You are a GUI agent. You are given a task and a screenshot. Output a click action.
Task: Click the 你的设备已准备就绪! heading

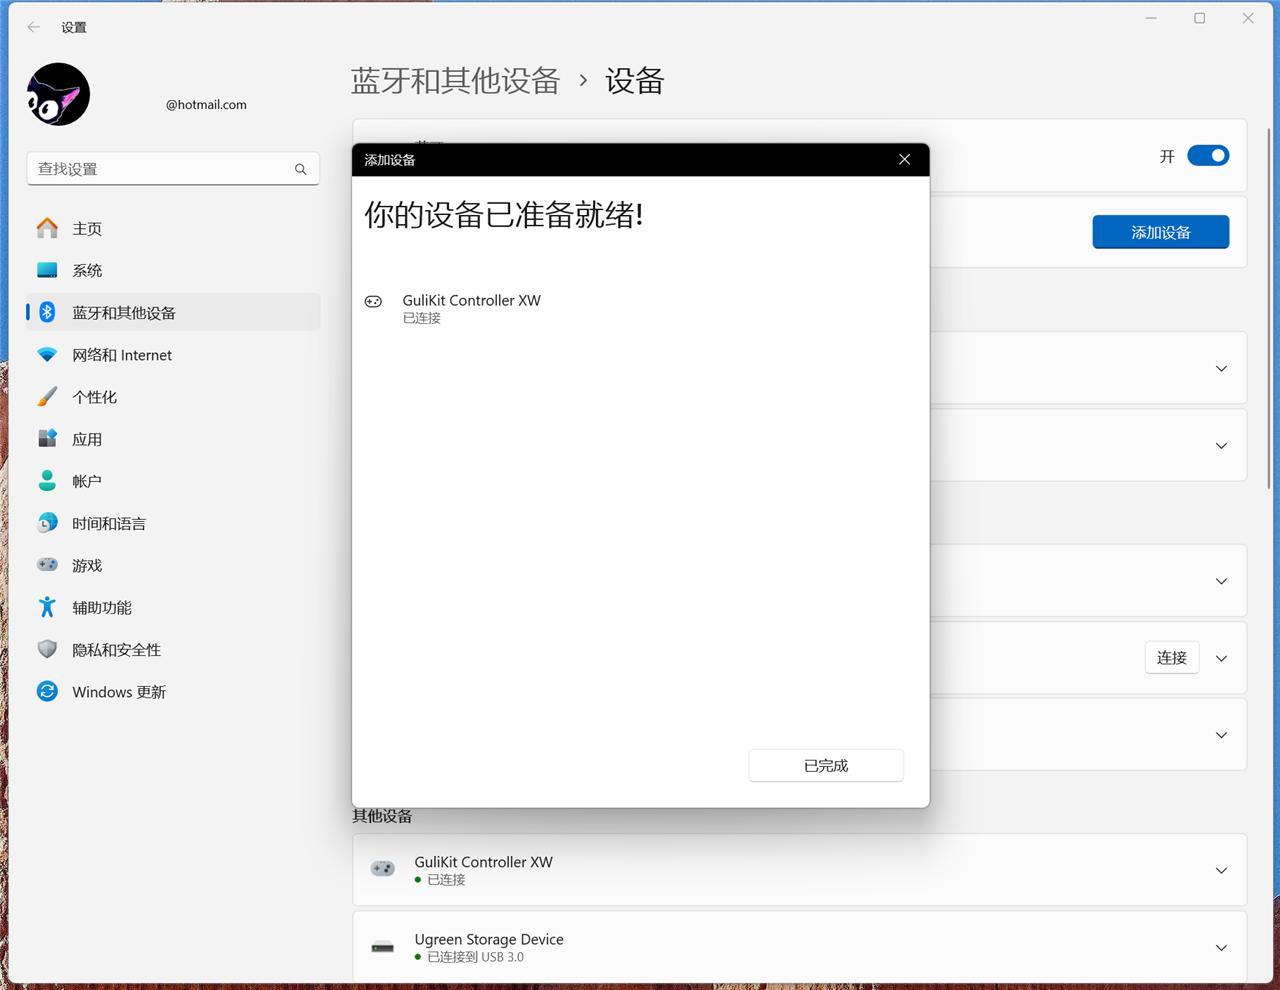click(x=504, y=214)
